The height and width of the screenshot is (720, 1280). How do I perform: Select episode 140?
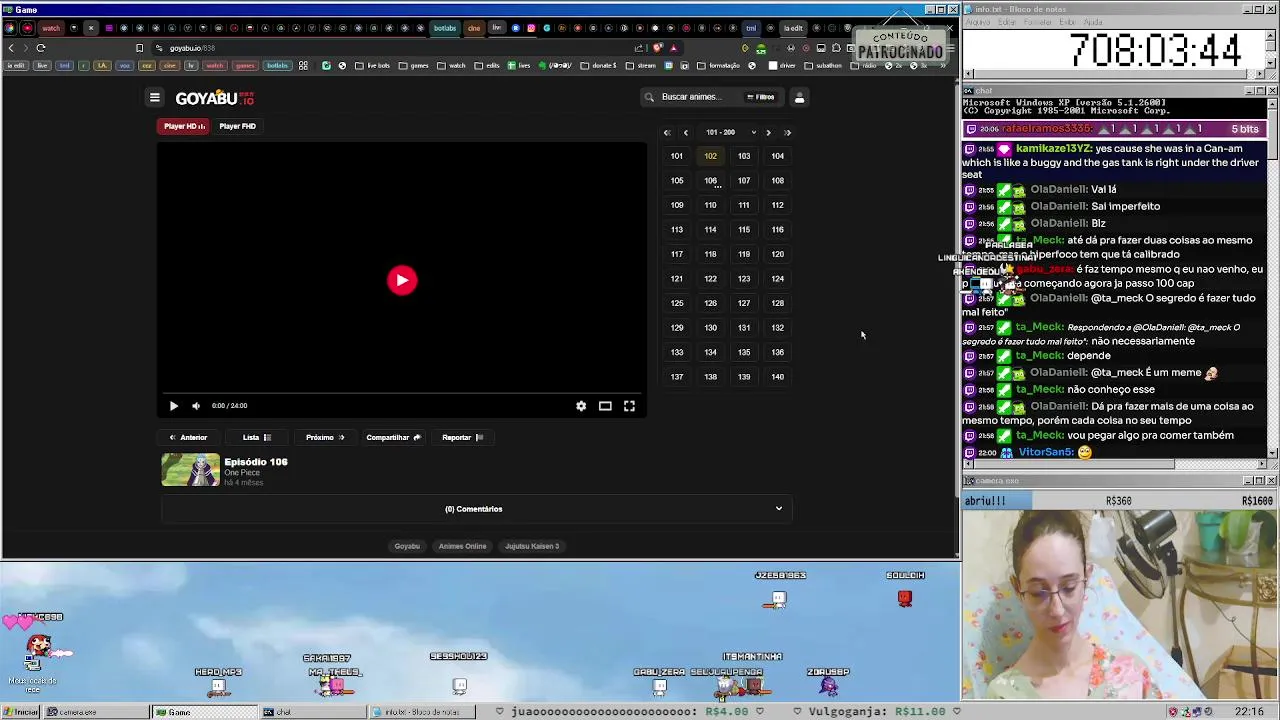point(777,377)
